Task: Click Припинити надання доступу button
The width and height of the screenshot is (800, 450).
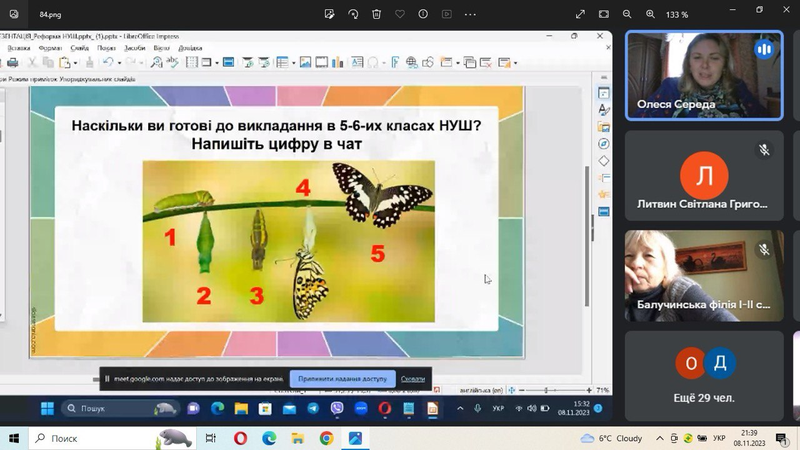Action: 342,379
